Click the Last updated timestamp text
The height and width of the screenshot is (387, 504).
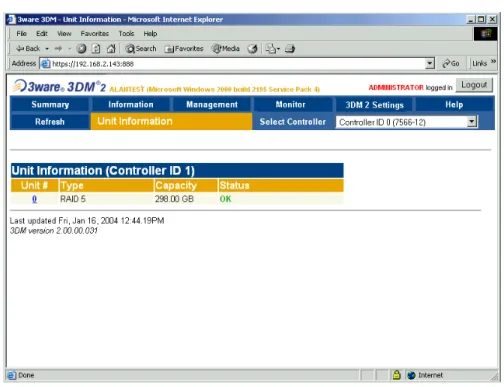87,221
